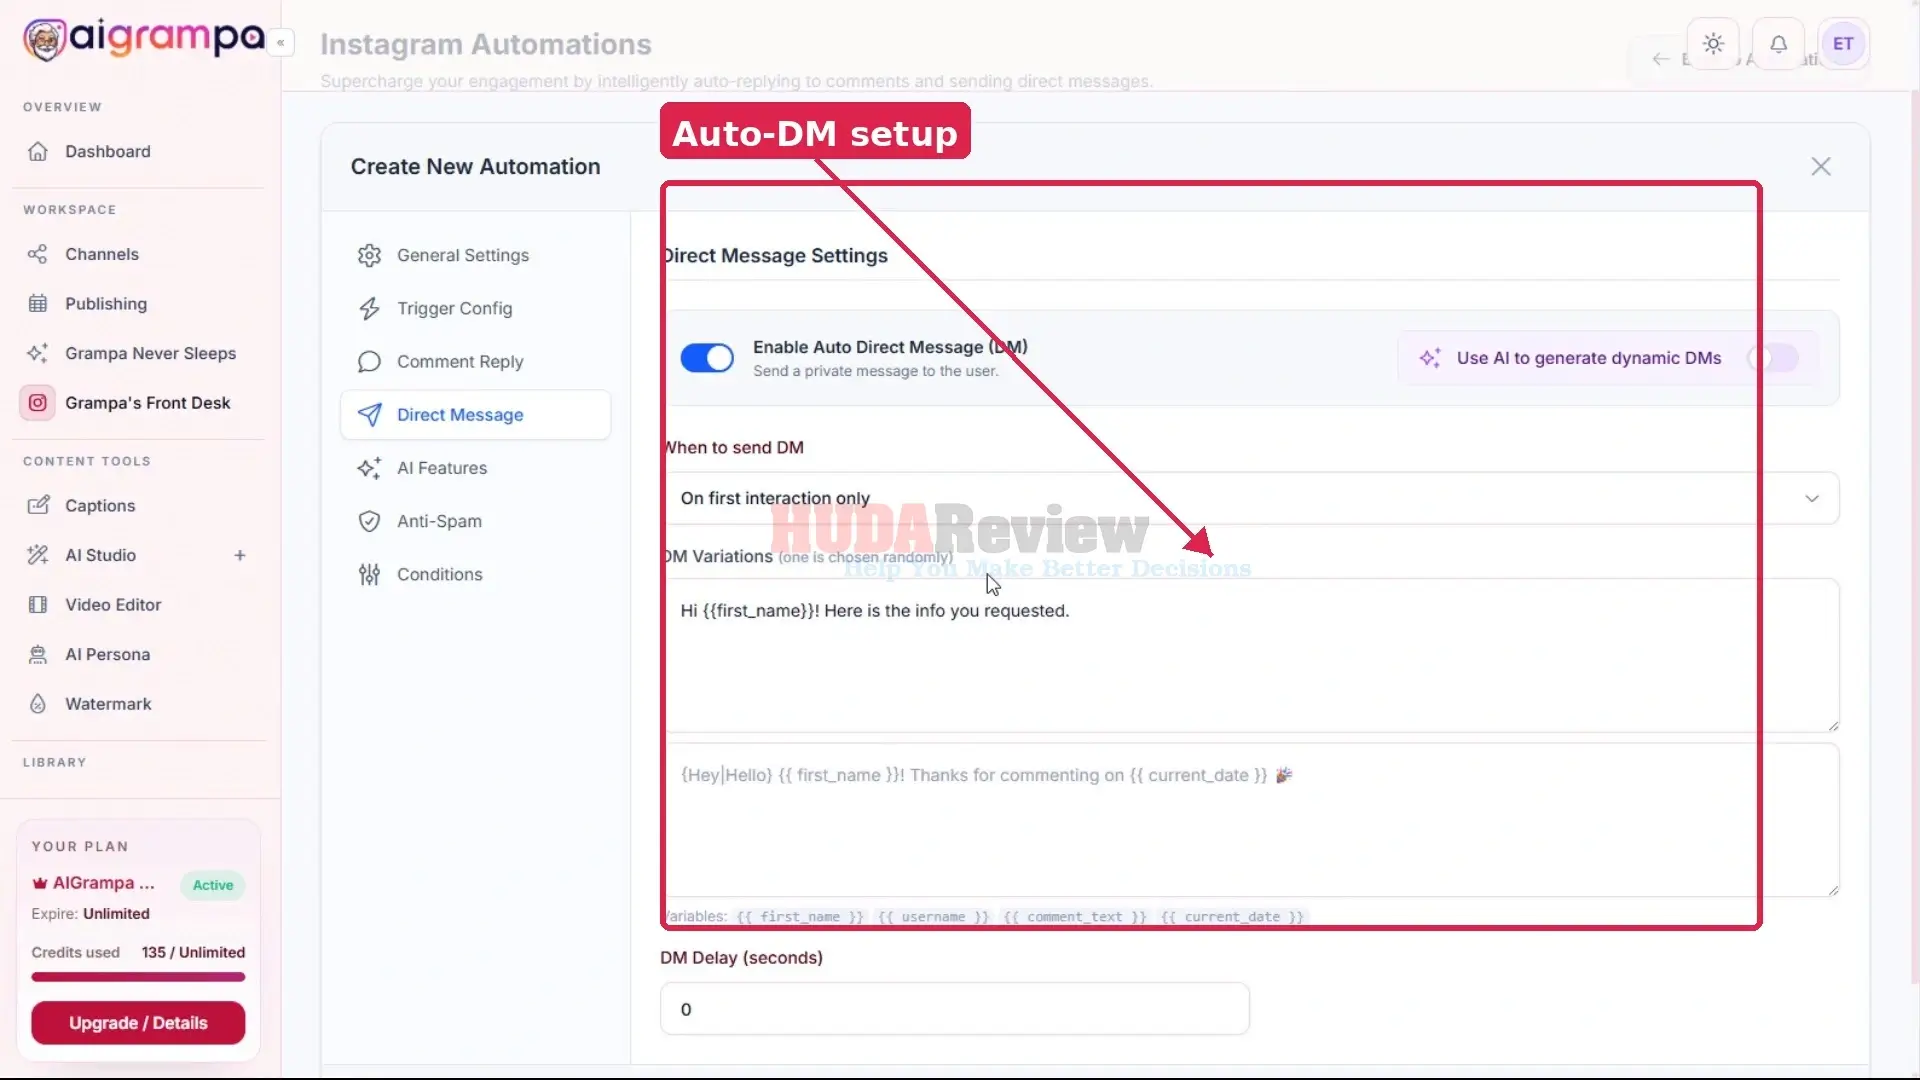This screenshot has height=1080, width=1920.
Task: Click the Direct Message paper plane icon
Action: [369, 415]
